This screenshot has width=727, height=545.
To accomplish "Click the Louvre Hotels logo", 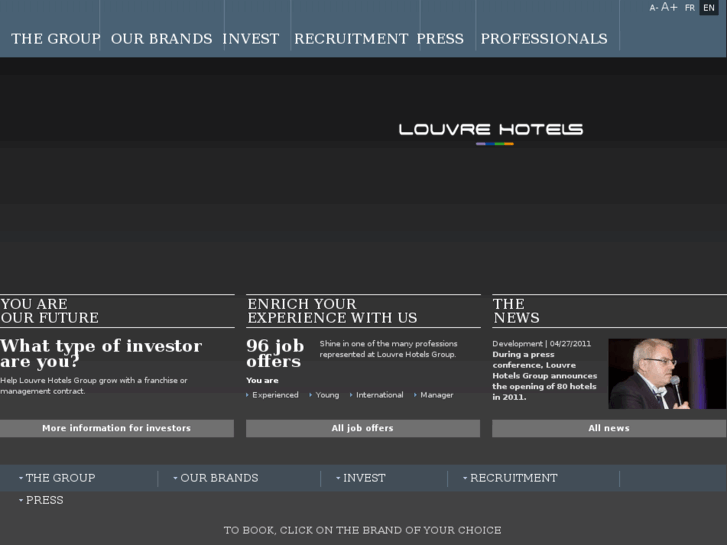I will tap(491, 134).
